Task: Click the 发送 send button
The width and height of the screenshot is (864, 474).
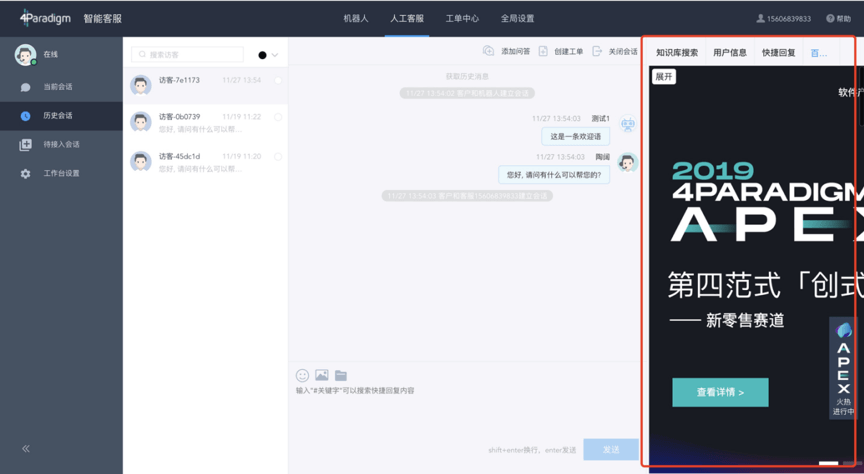Action: (611, 450)
